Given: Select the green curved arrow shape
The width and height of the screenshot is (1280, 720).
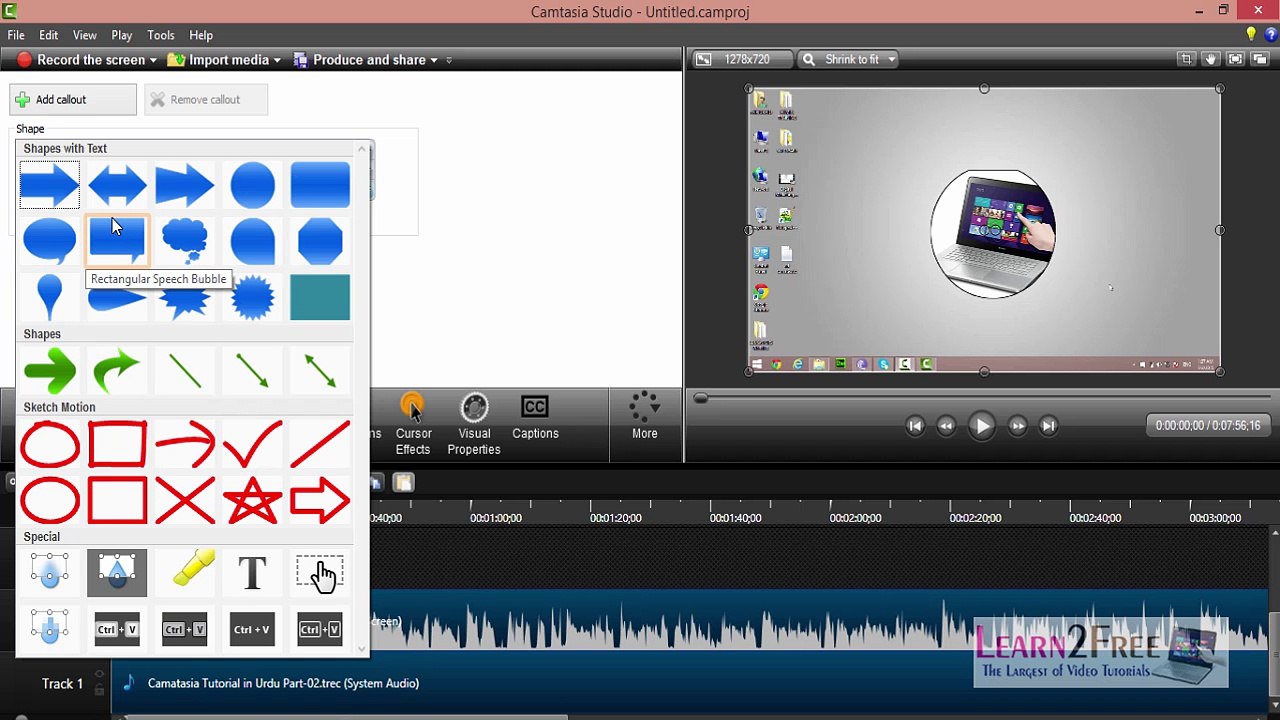Looking at the screenshot, I should [117, 370].
